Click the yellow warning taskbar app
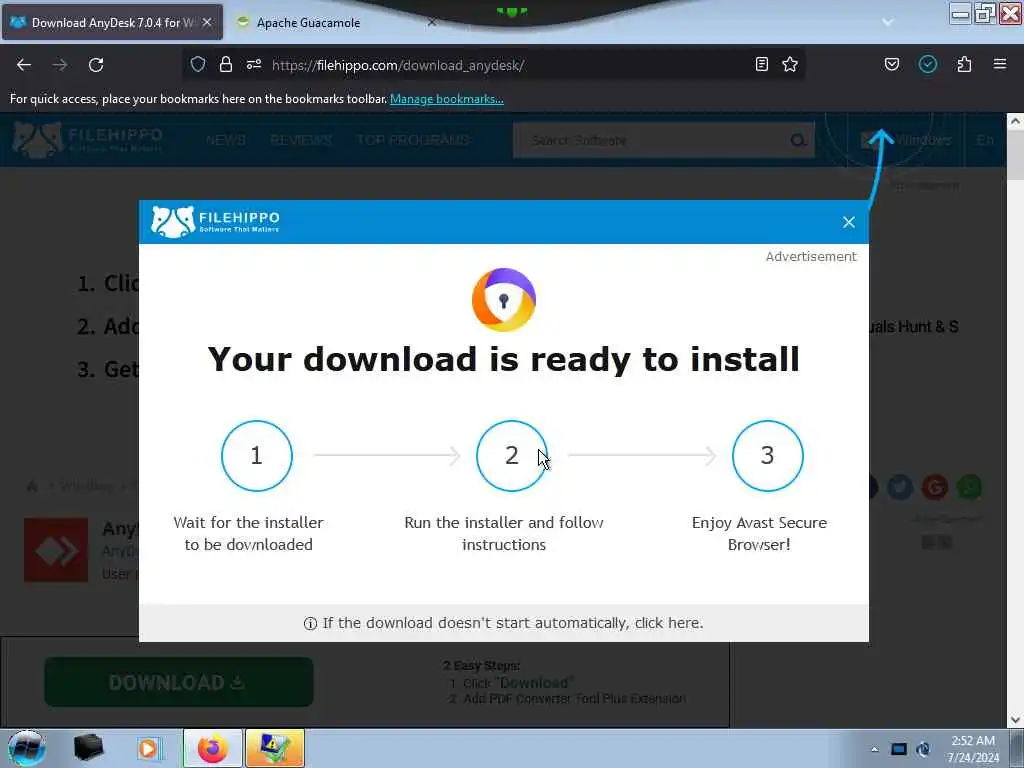This screenshot has height=768, width=1024. [275, 748]
